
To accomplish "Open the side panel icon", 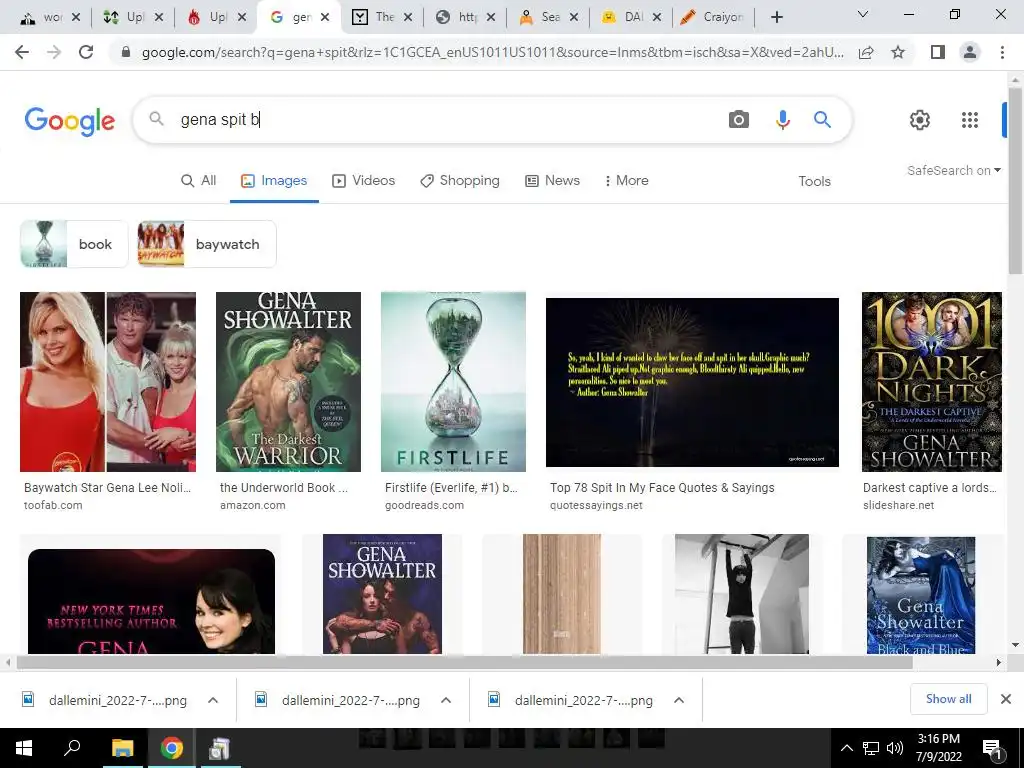I will pos(937,52).
